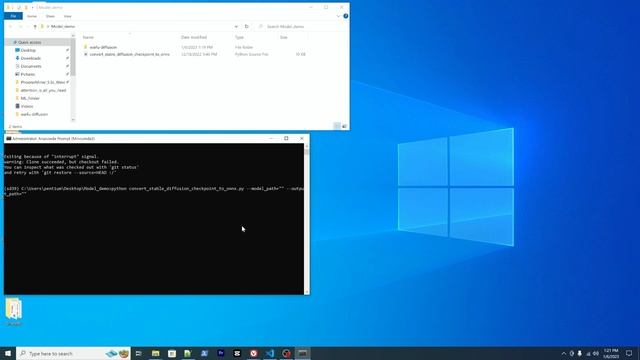Click the Anaconda Prompt command line text

pos(154,191)
